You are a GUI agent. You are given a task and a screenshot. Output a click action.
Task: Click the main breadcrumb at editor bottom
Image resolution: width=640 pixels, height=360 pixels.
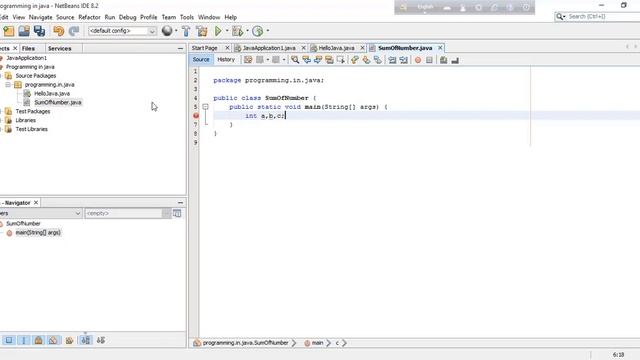click(x=318, y=343)
